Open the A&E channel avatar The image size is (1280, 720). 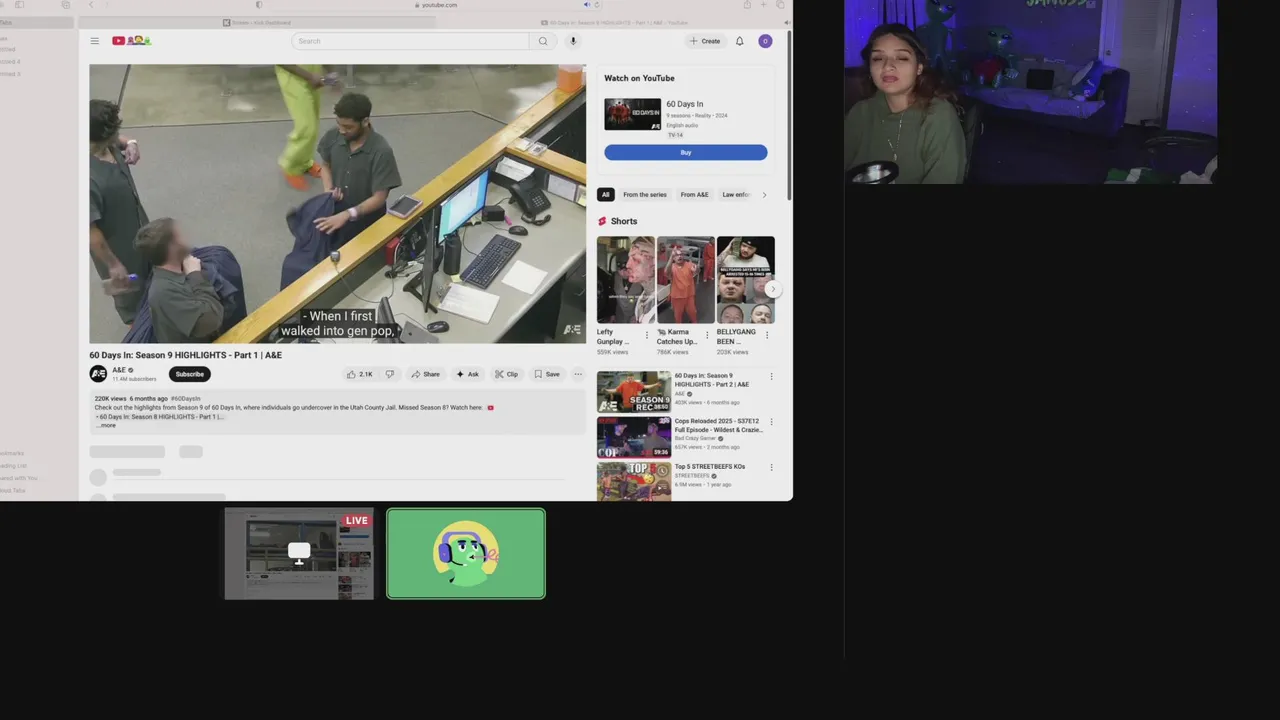point(98,374)
